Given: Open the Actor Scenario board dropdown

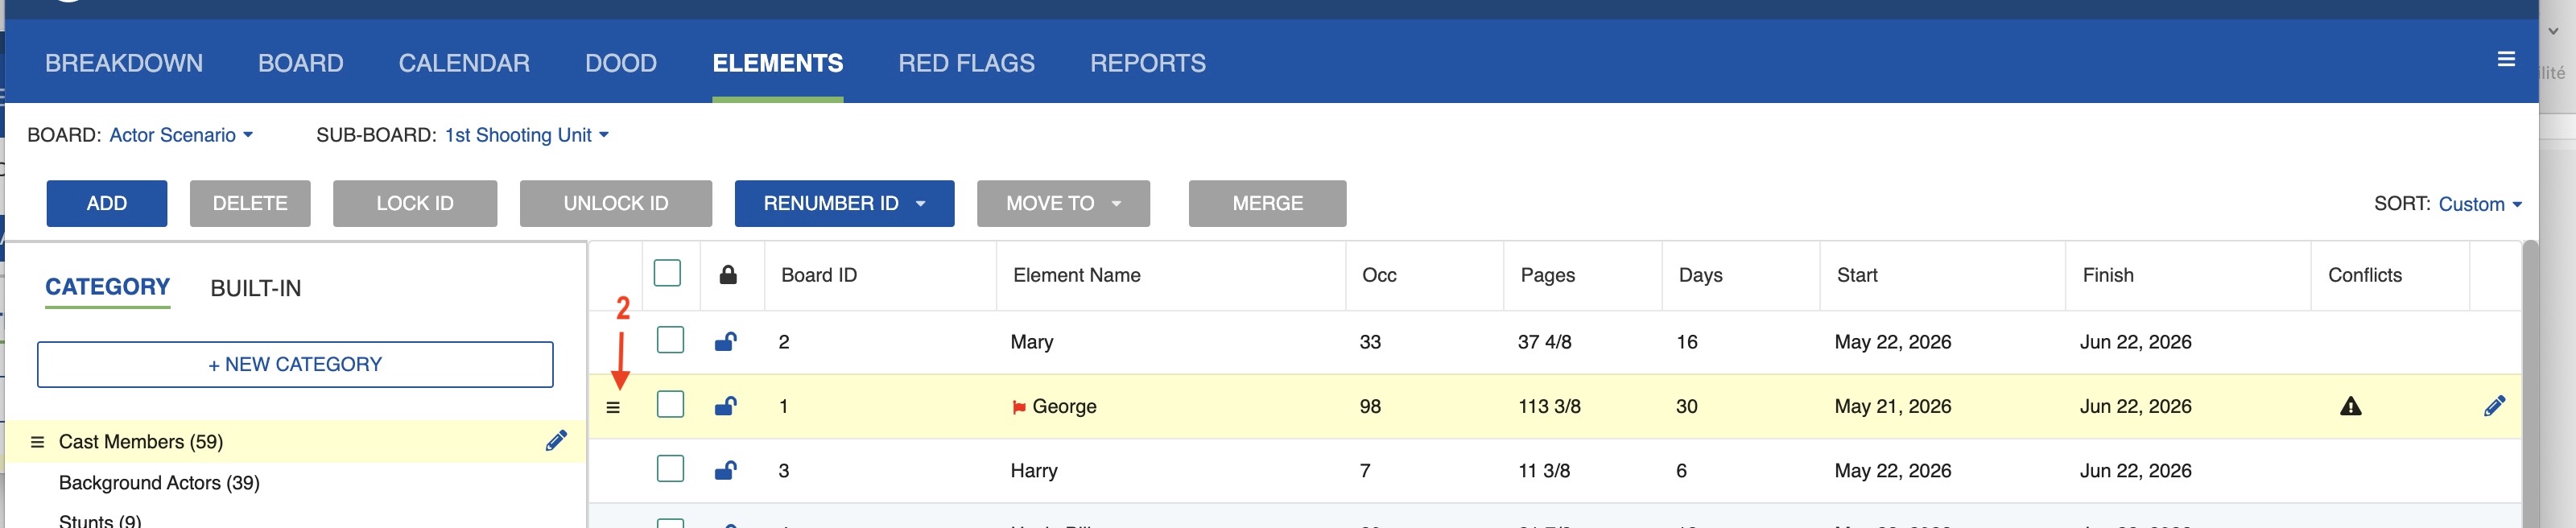Looking at the screenshot, I should [180, 135].
